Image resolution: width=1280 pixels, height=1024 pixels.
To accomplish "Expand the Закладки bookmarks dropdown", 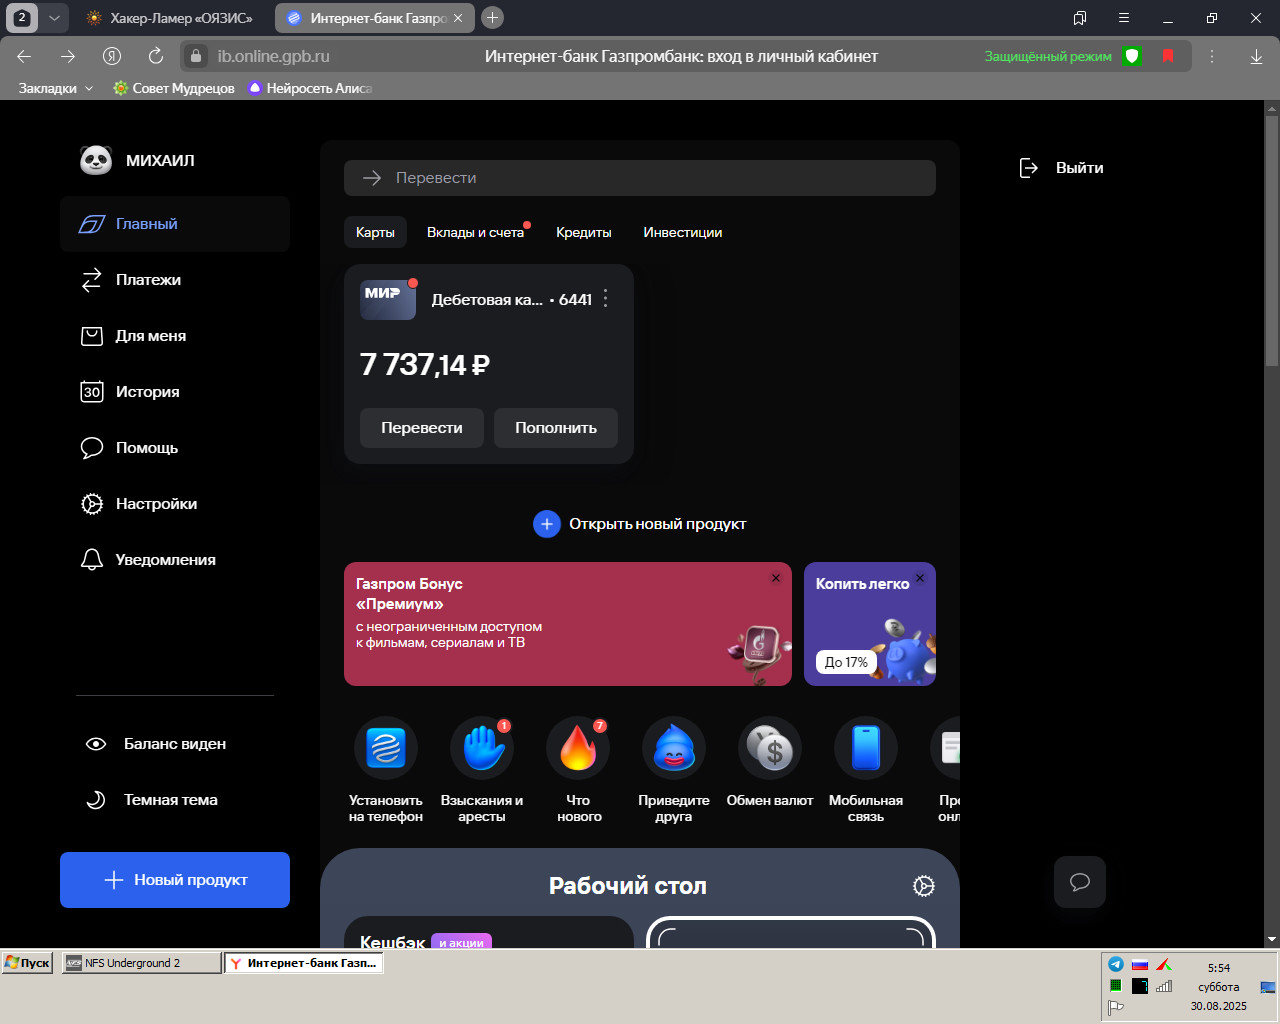I will (x=56, y=88).
